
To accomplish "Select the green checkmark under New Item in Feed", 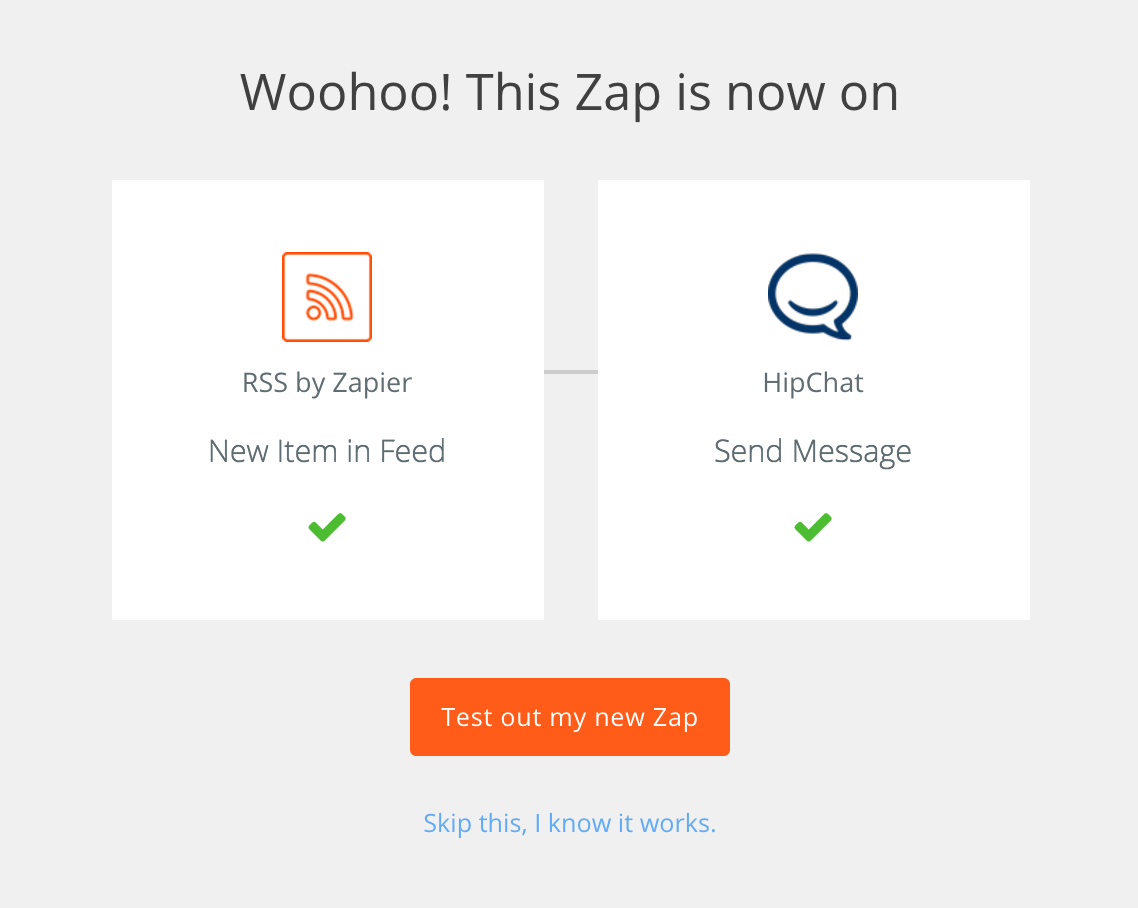I will tap(327, 527).
